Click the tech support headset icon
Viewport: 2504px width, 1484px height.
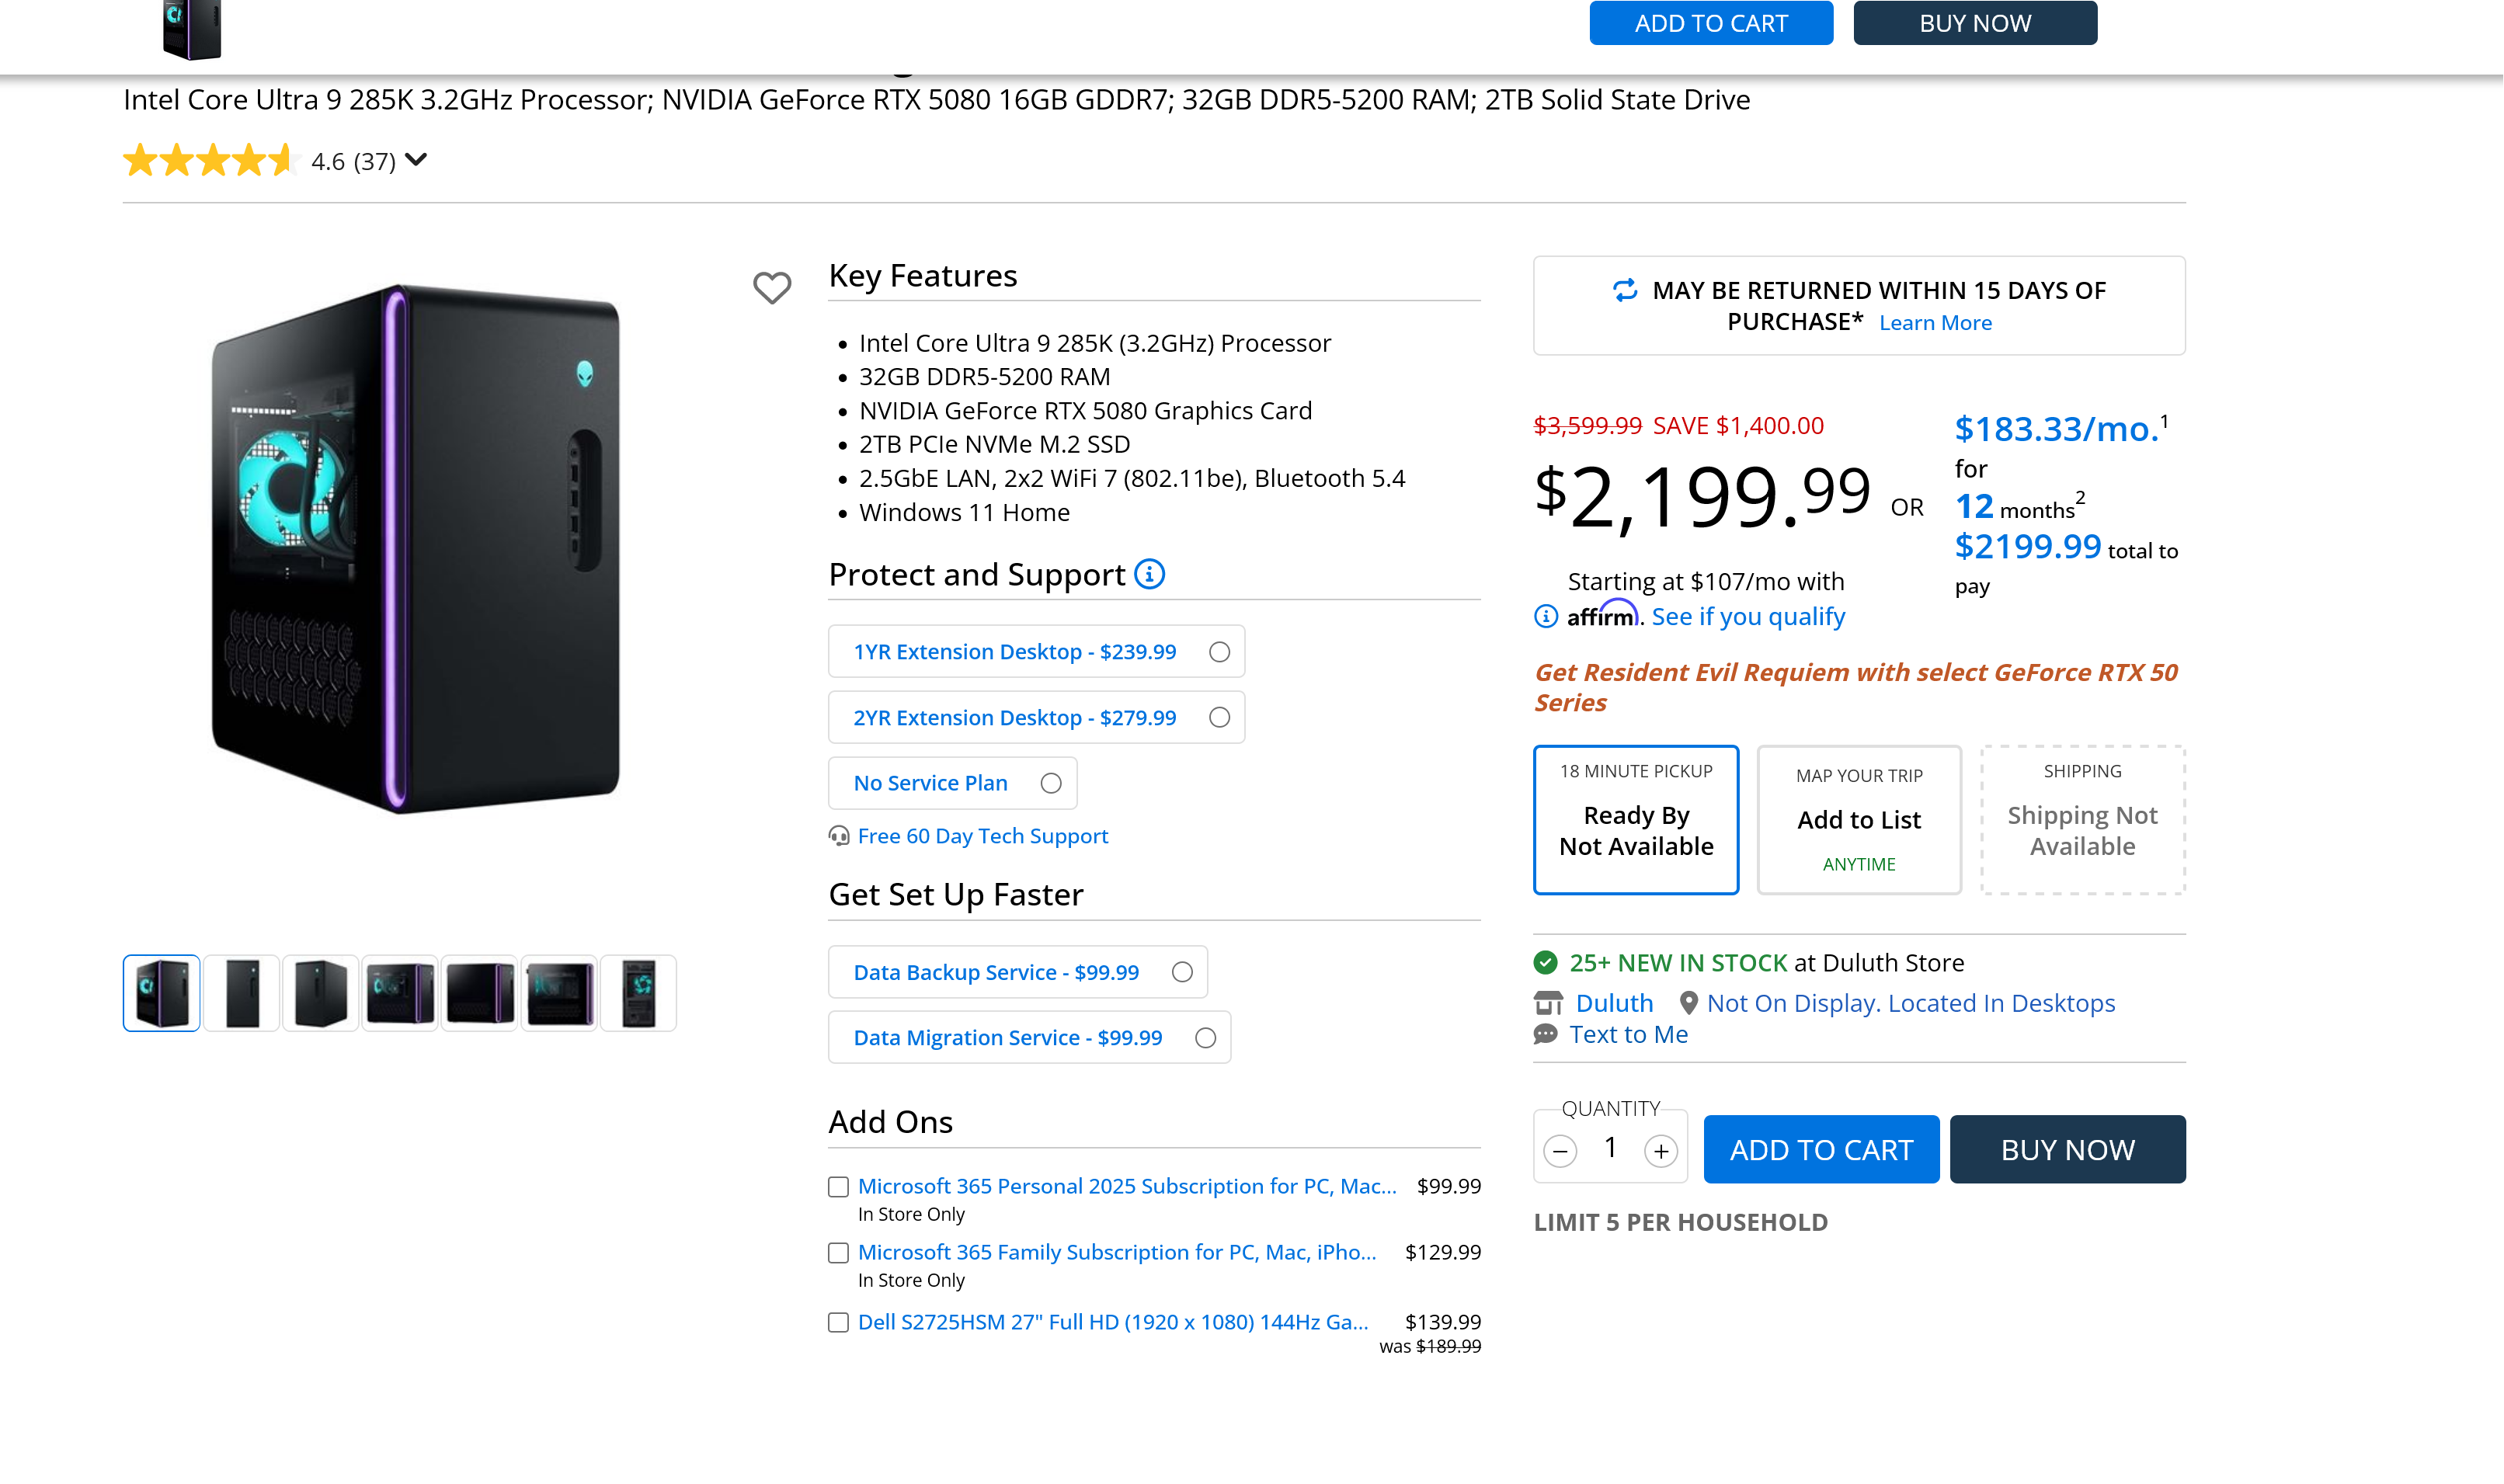coord(838,836)
